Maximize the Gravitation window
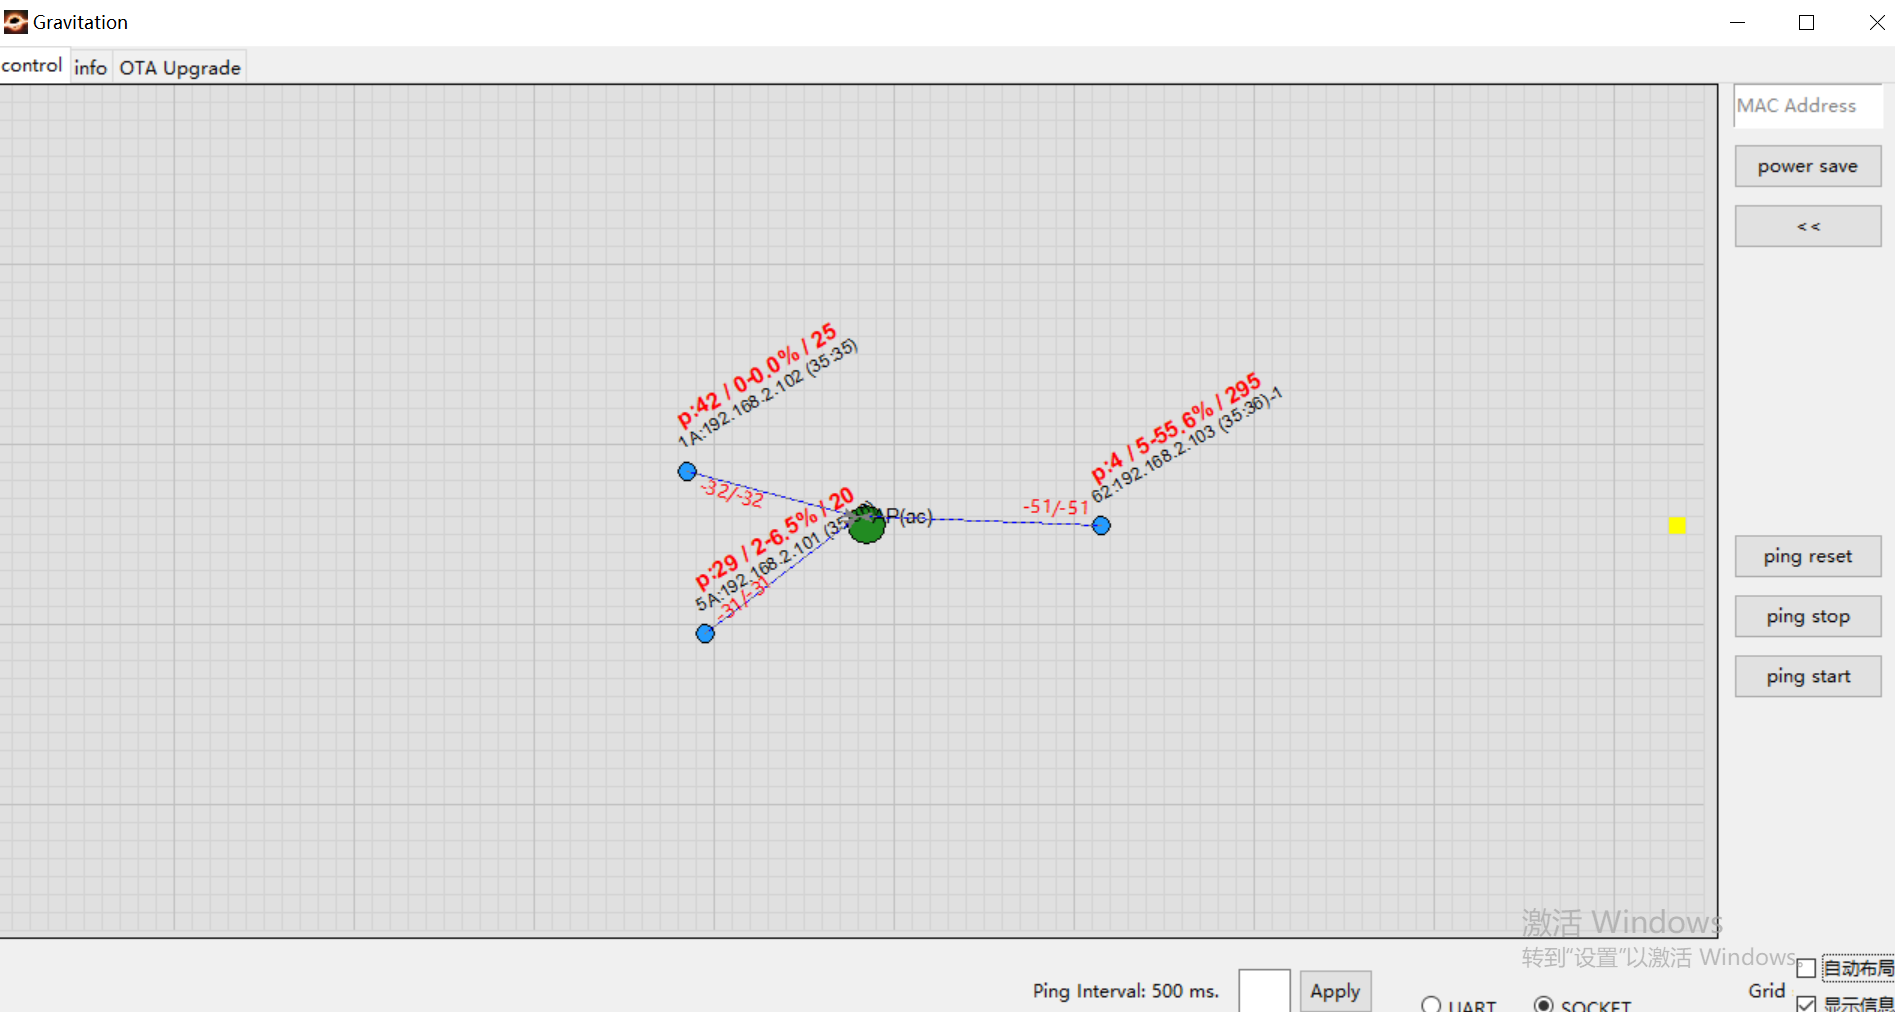The height and width of the screenshot is (1012, 1895). click(1806, 22)
